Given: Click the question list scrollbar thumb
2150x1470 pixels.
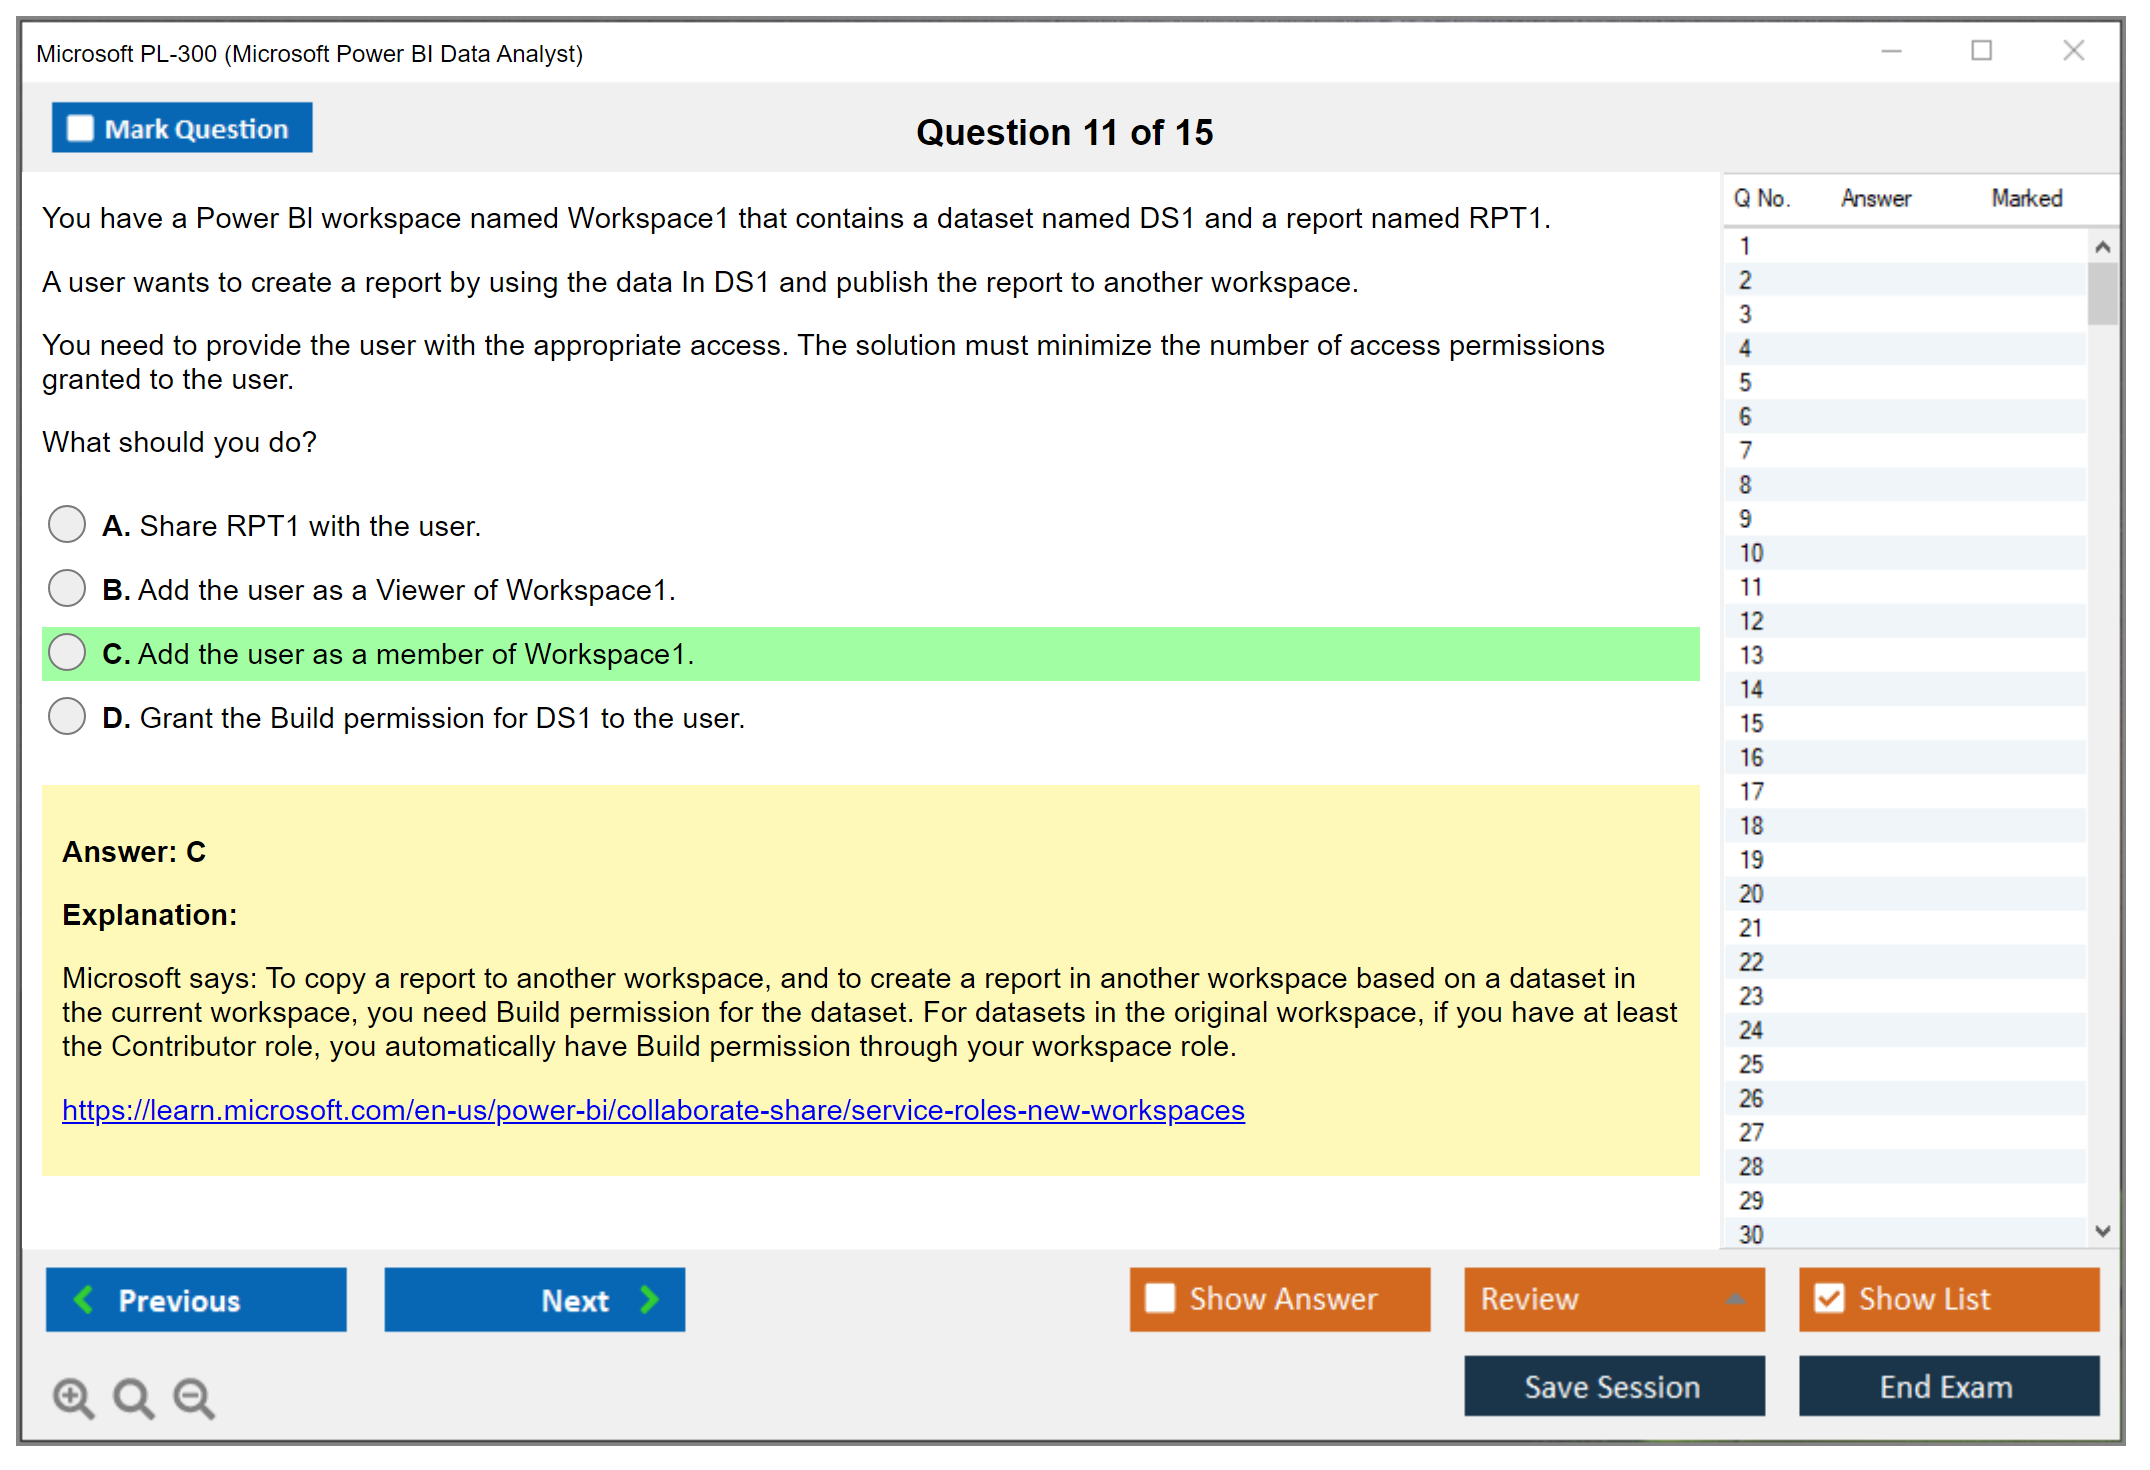Looking at the screenshot, I should click(x=2102, y=293).
